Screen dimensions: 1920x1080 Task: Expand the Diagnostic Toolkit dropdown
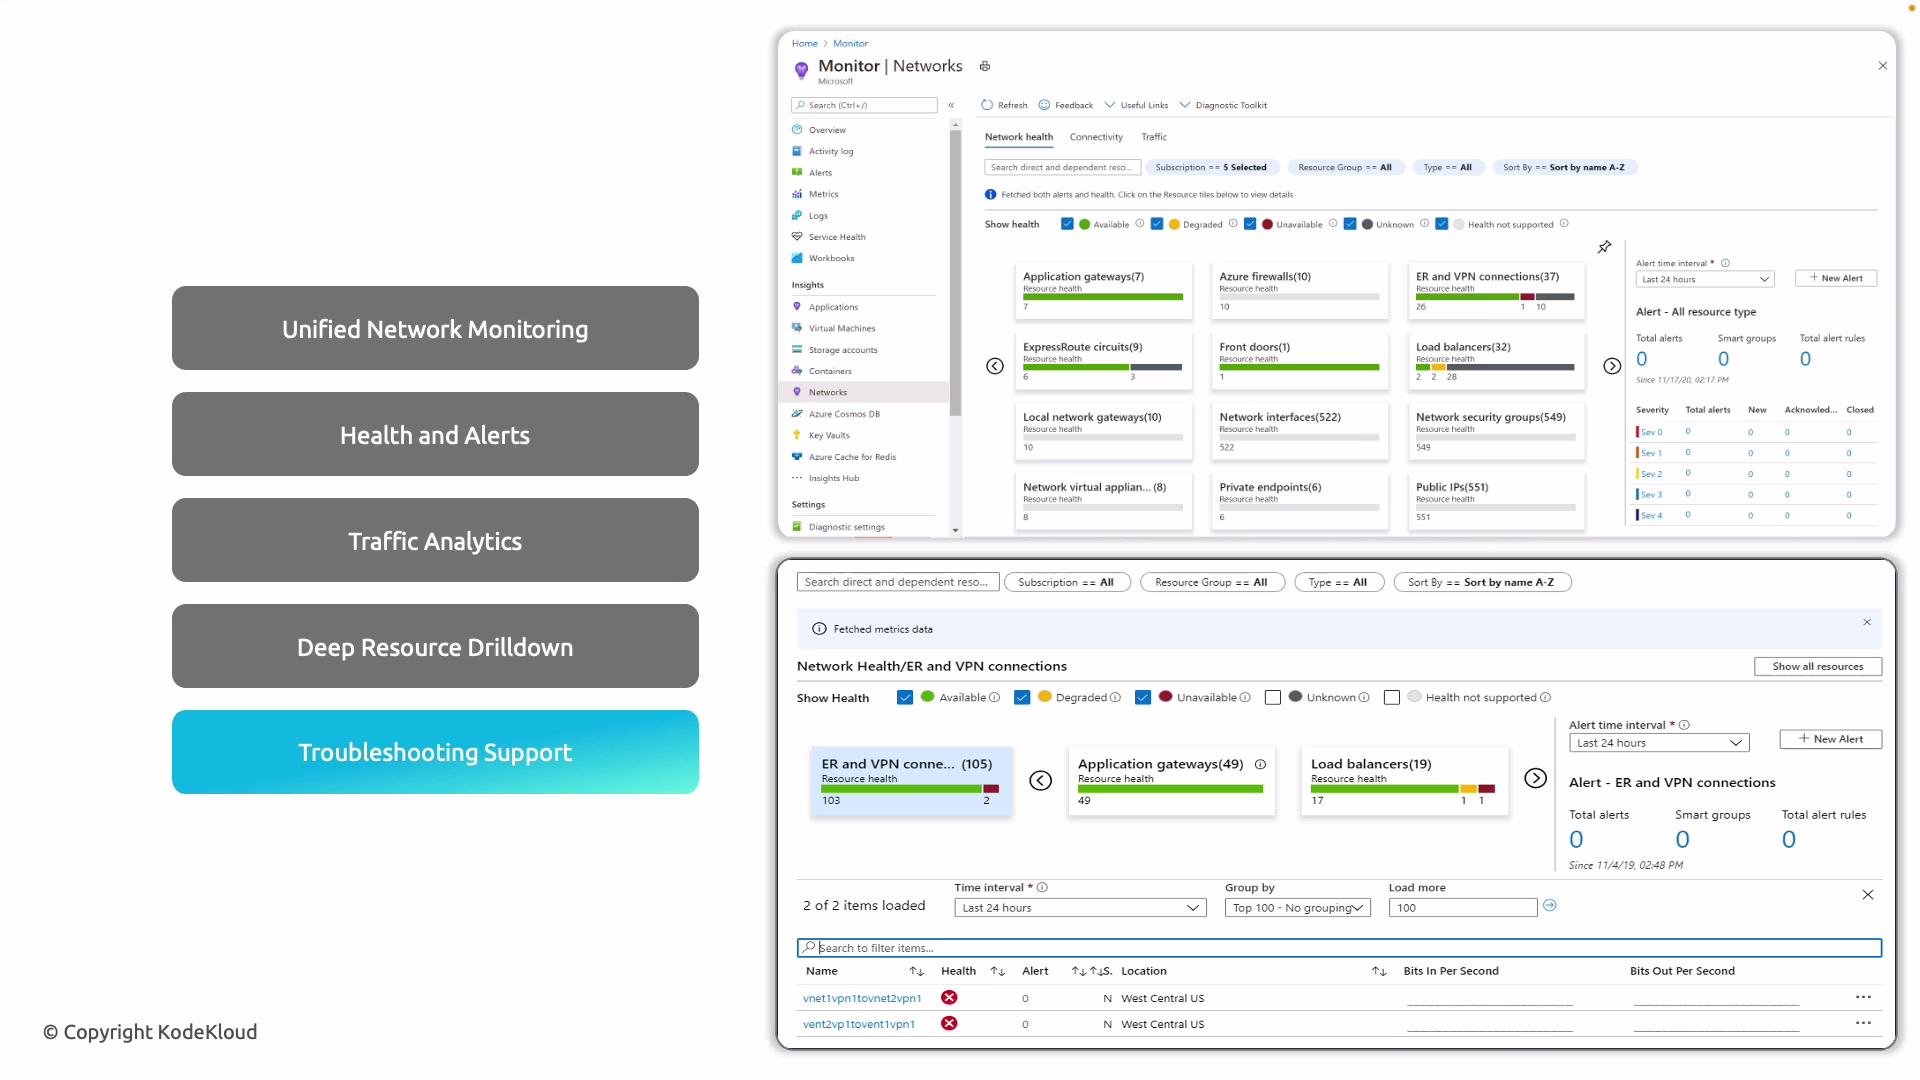[1223, 105]
